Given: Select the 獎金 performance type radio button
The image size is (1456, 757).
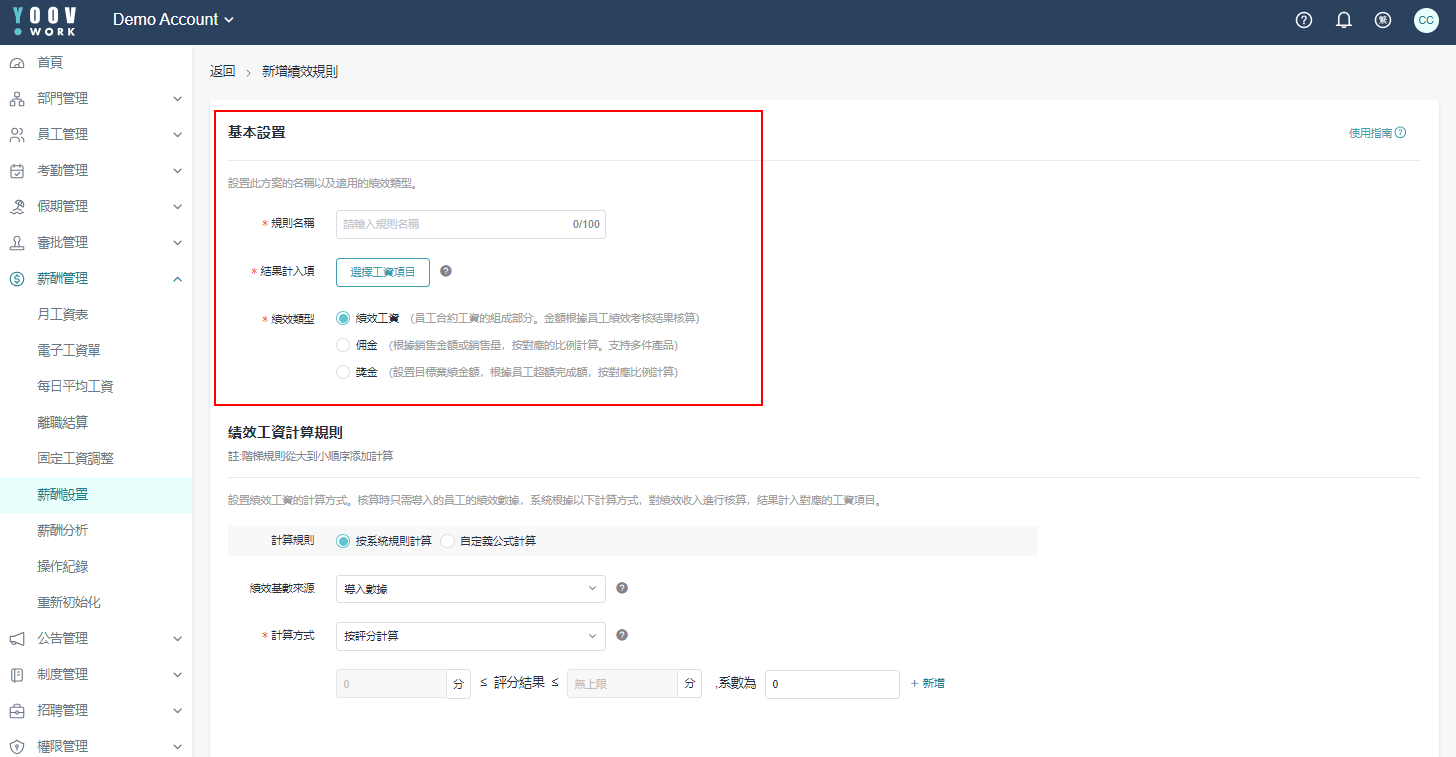Looking at the screenshot, I should (344, 372).
